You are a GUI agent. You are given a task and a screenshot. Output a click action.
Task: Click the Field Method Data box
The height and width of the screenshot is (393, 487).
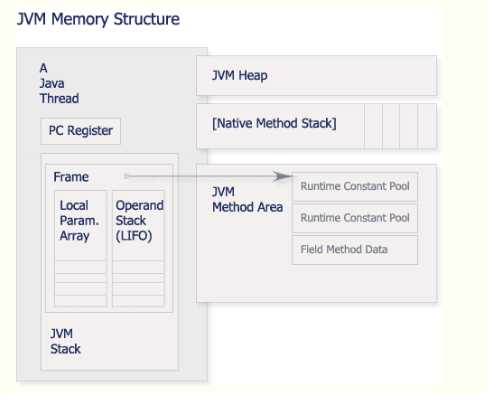coord(355,250)
